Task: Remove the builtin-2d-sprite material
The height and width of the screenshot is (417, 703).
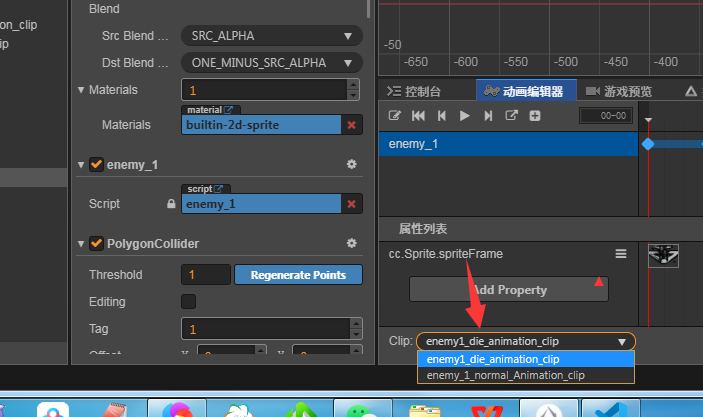Action: pos(351,125)
